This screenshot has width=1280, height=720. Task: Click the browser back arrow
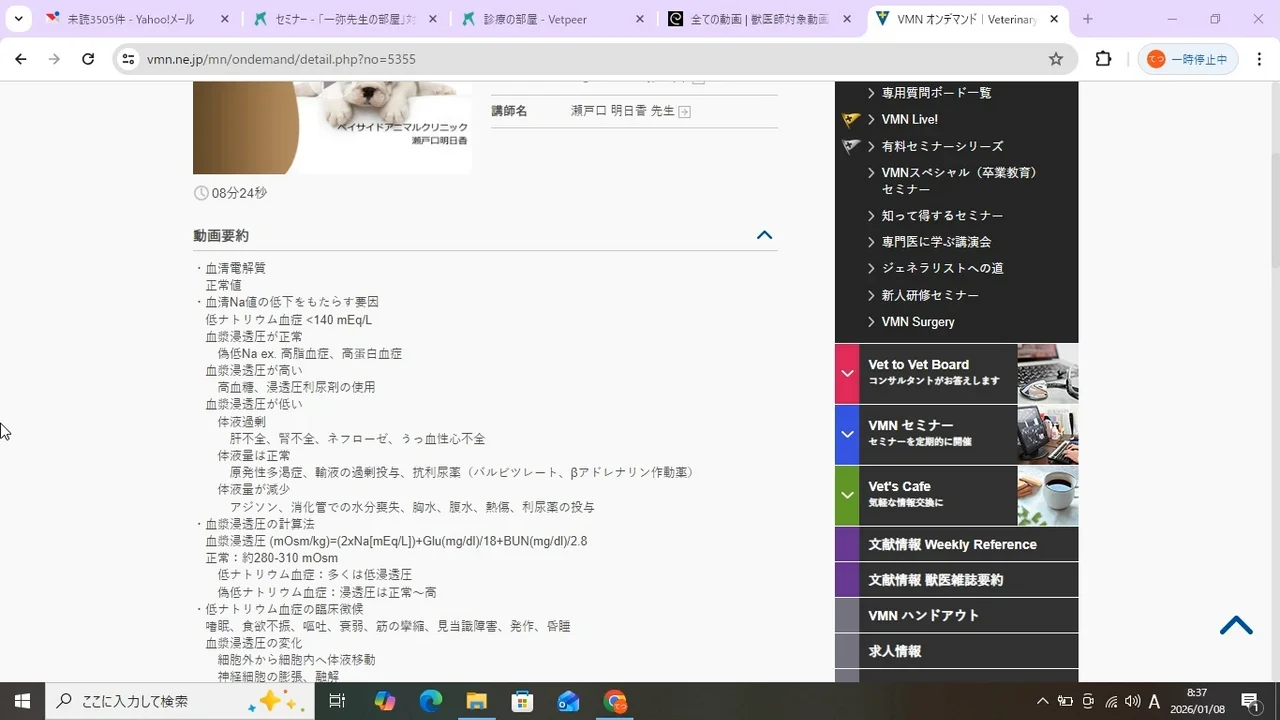(x=21, y=59)
